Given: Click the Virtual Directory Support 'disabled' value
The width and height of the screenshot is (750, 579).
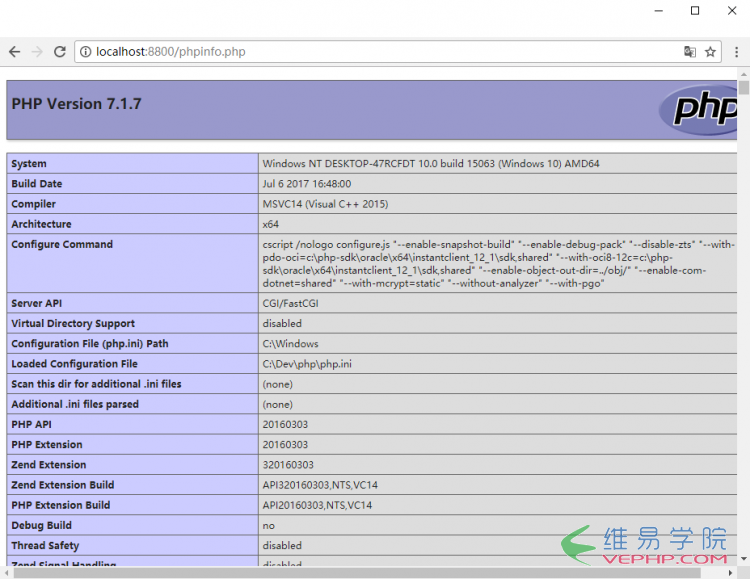Looking at the screenshot, I should coord(282,323).
